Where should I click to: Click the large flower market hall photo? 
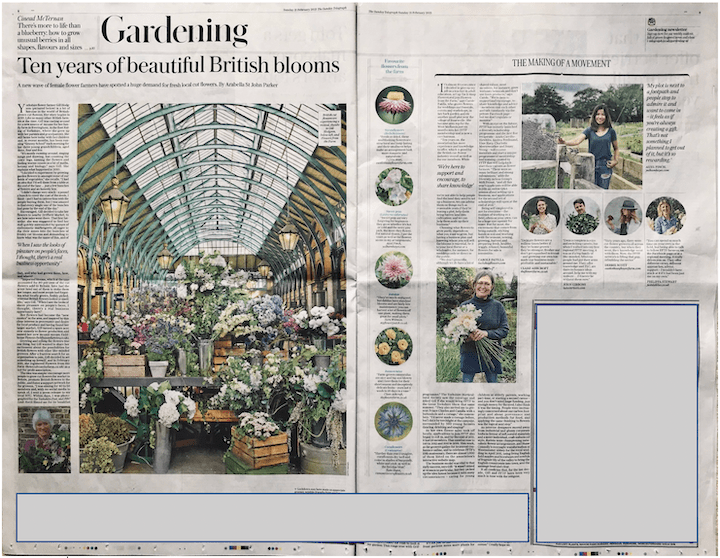pos(210,288)
